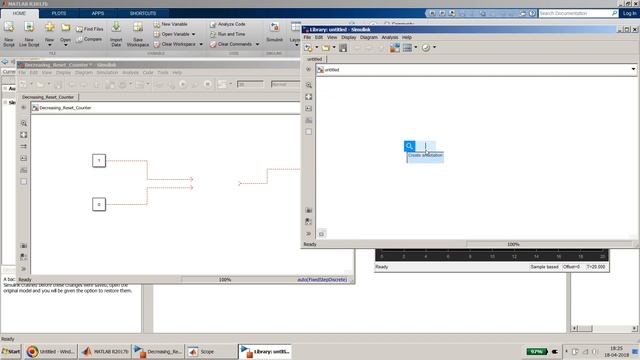Expand New model dropdown arrow in Library

(x=316, y=48)
